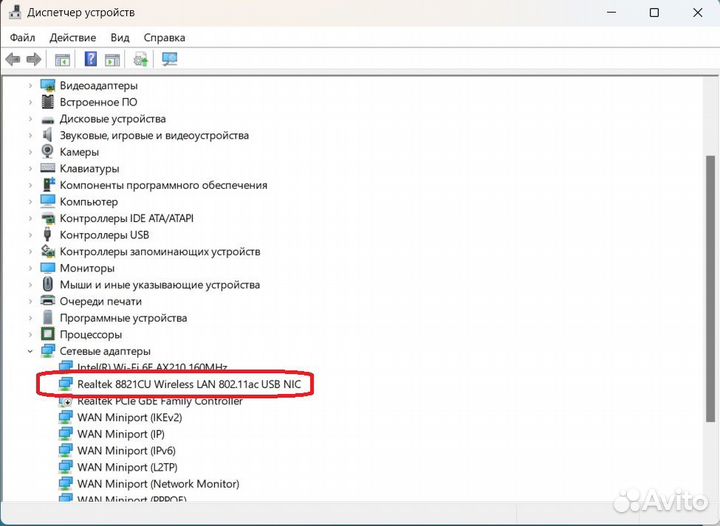
Task: Click the Программные устройства icon
Action: pyautogui.click(x=48, y=317)
